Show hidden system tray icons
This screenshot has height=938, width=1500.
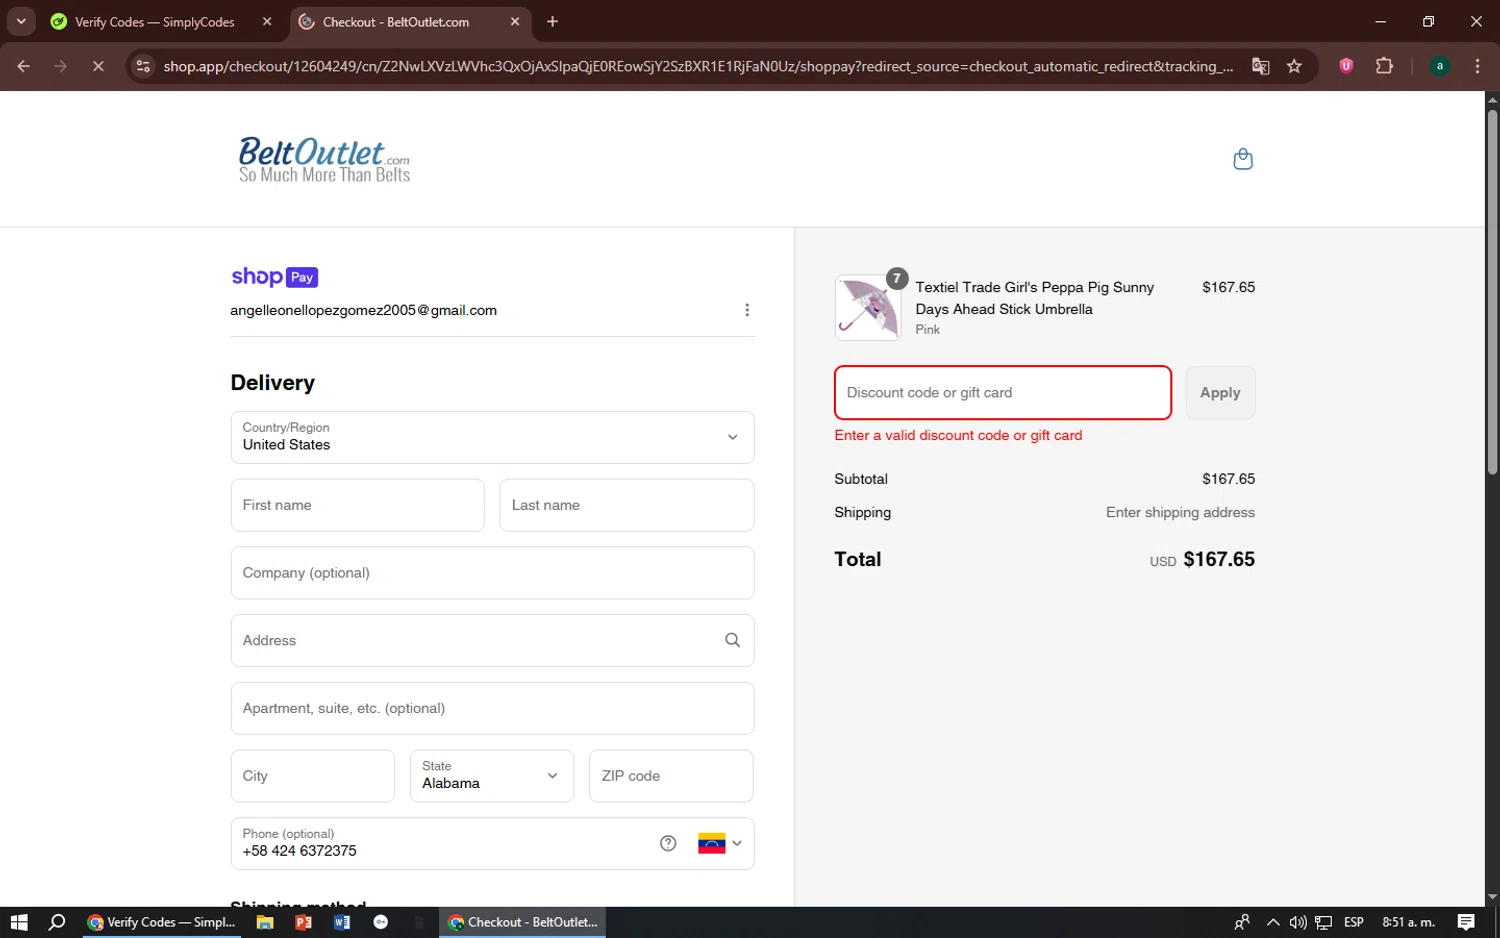click(x=1272, y=922)
